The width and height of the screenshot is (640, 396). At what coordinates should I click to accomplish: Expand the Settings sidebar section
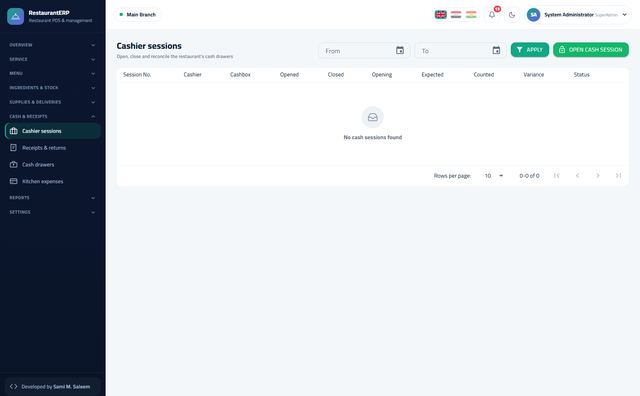tap(52, 212)
